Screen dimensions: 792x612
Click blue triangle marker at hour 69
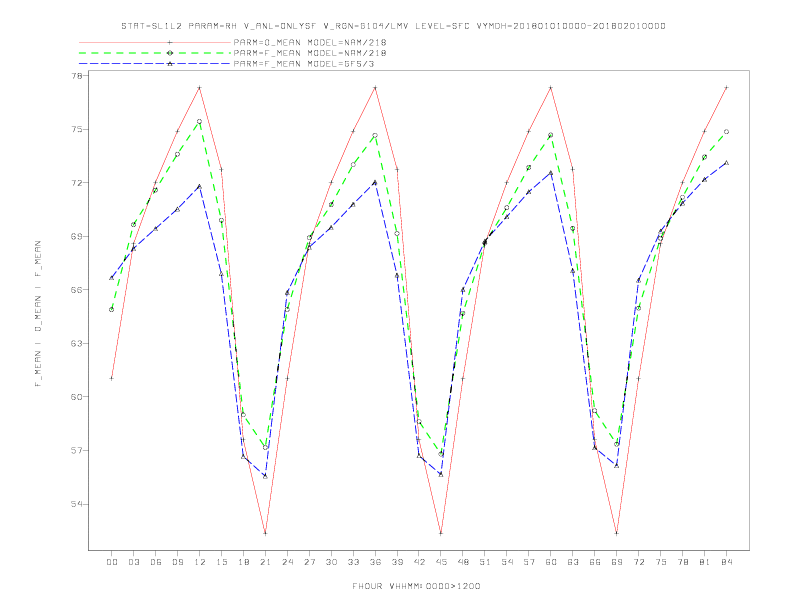point(617,466)
